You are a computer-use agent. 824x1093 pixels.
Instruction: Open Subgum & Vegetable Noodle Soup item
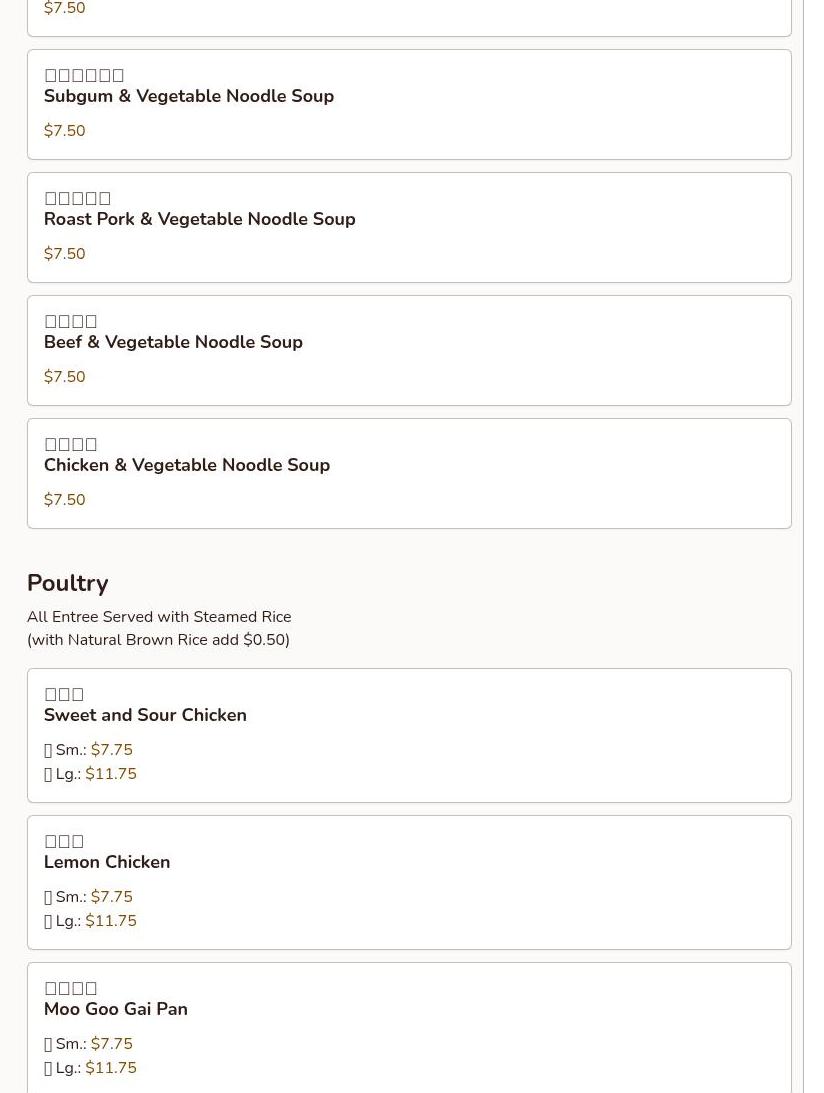pos(189,97)
